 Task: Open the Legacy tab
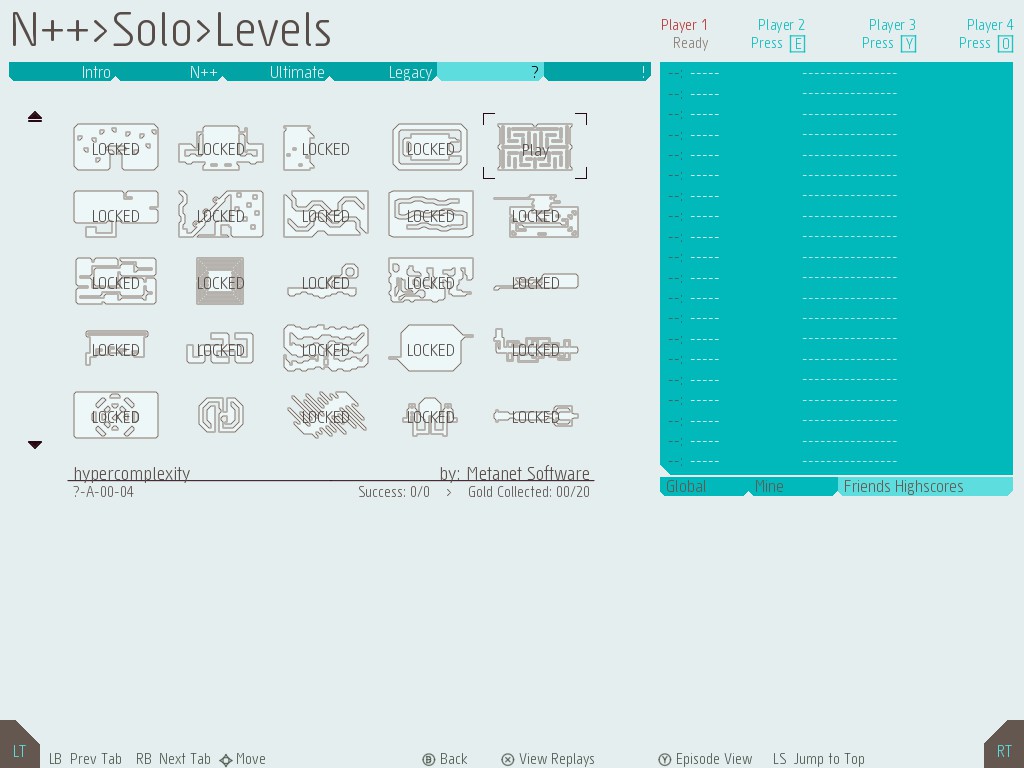coord(385,72)
